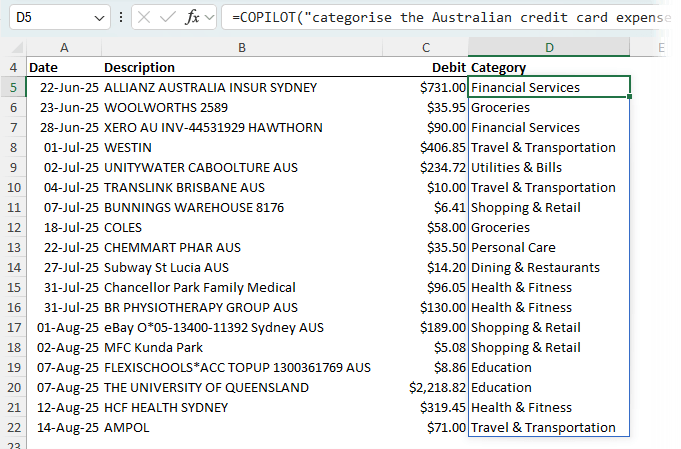Select column C header
The image size is (681, 449).
coord(426,47)
